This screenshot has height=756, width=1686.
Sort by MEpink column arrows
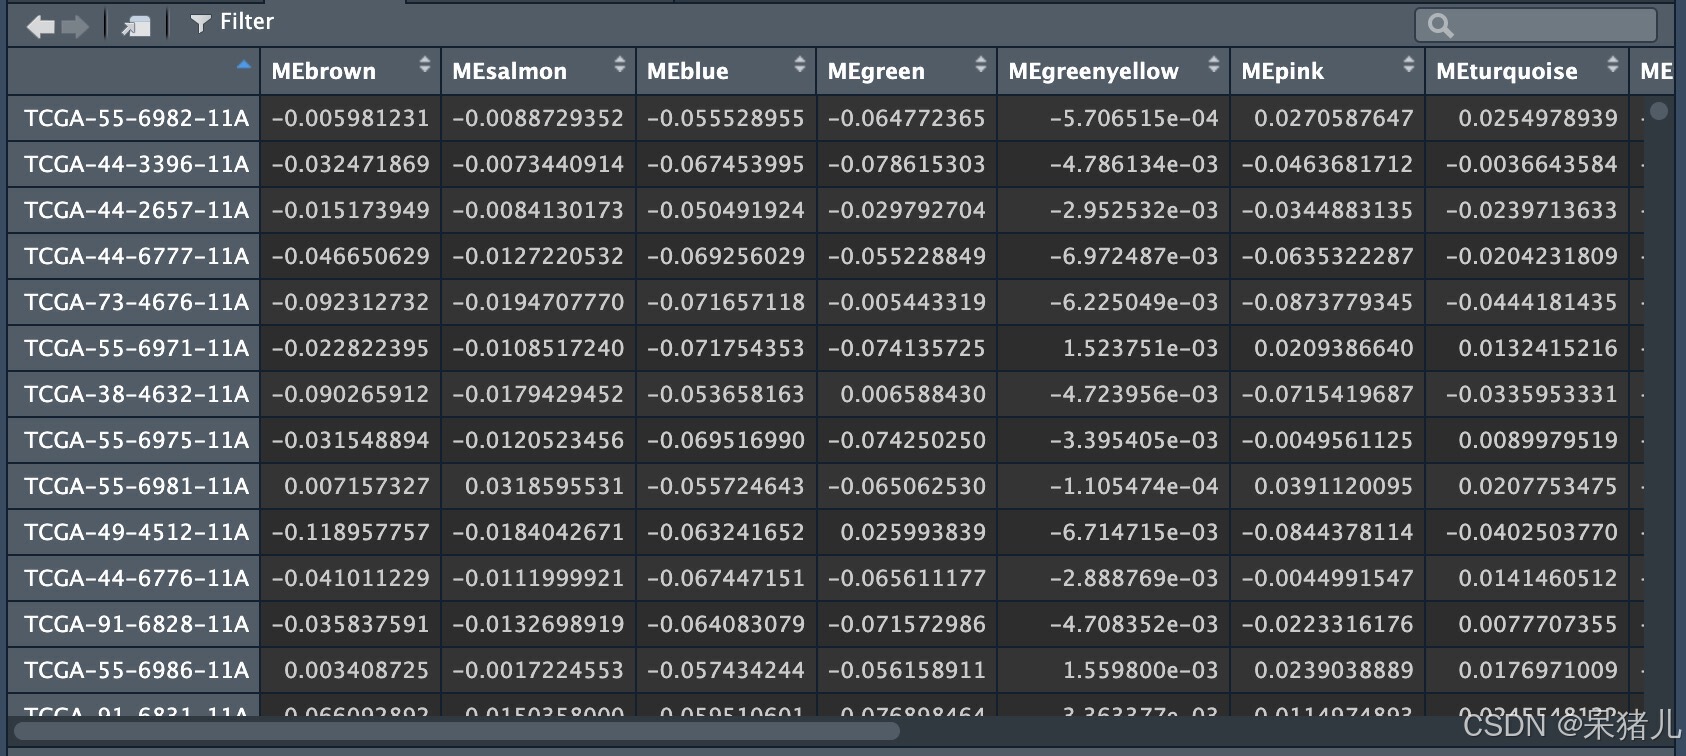click(1409, 65)
